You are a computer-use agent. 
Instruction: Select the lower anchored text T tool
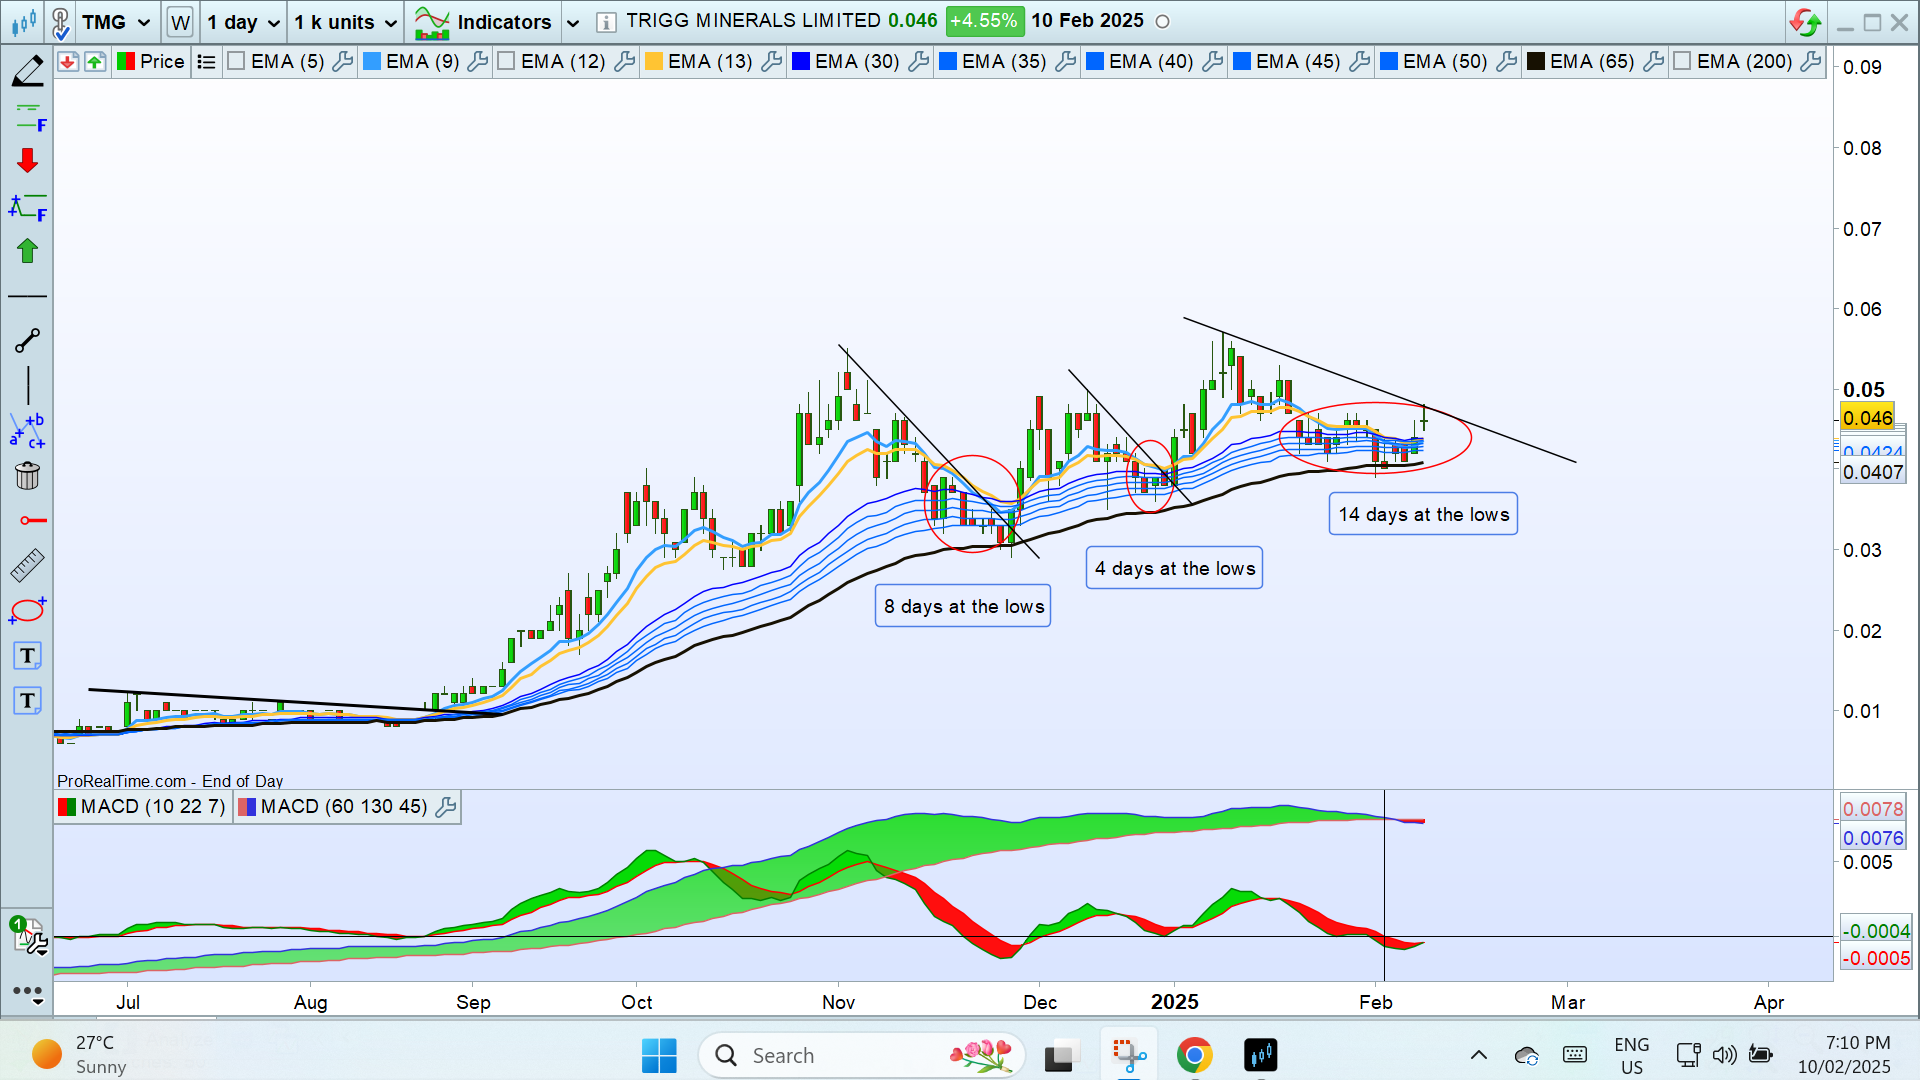tap(27, 701)
